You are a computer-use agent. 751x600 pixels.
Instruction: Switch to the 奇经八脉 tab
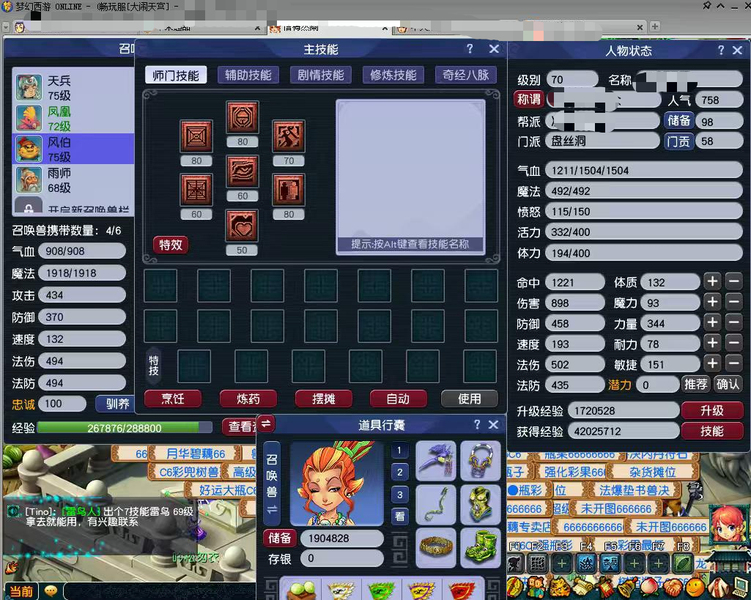click(x=465, y=75)
